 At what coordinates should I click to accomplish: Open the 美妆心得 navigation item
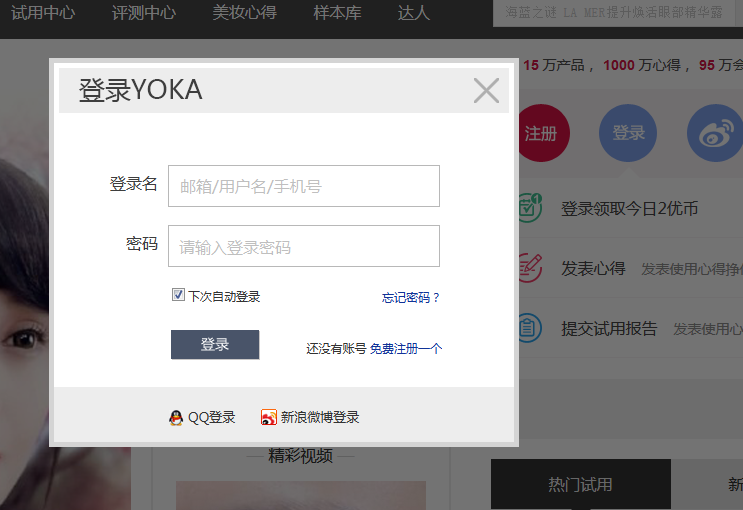[244, 13]
